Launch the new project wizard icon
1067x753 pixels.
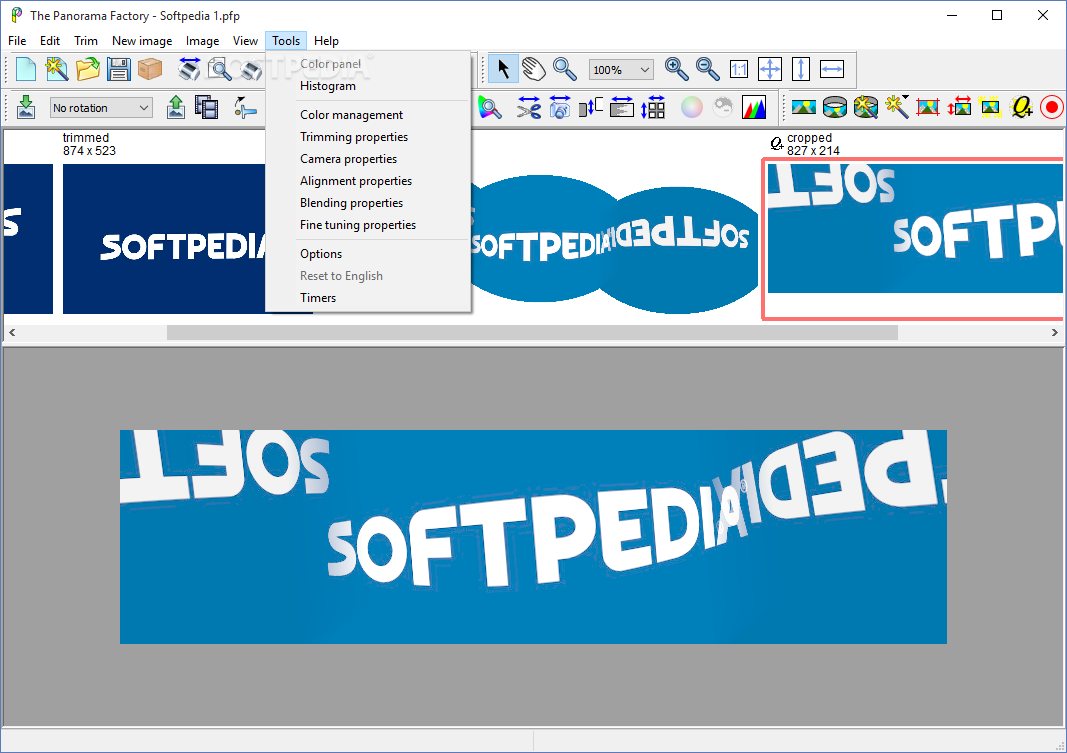56,69
